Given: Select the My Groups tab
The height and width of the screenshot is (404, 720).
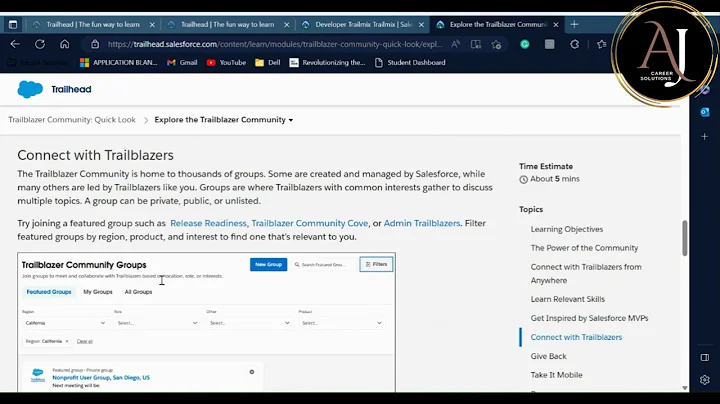Looking at the screenshot, I should pos(98,292).
